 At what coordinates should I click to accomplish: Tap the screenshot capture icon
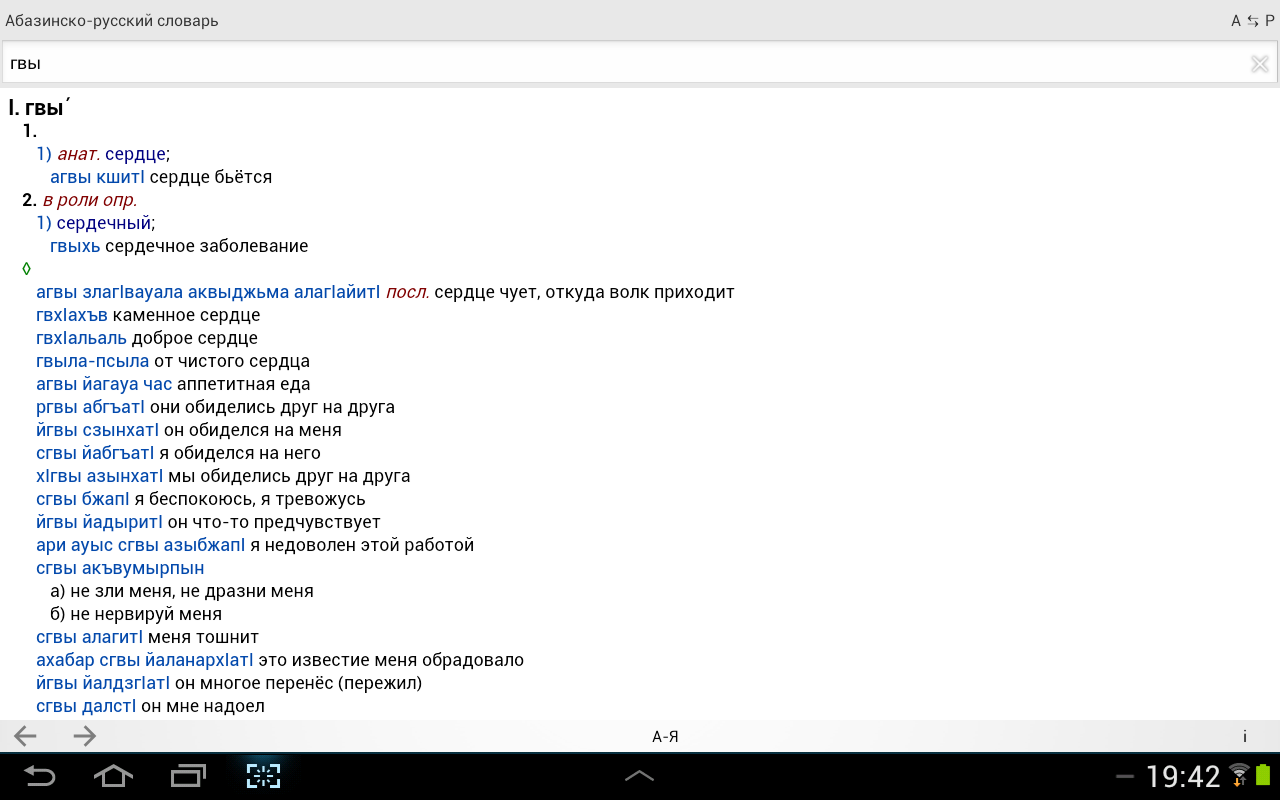[263, 775]
